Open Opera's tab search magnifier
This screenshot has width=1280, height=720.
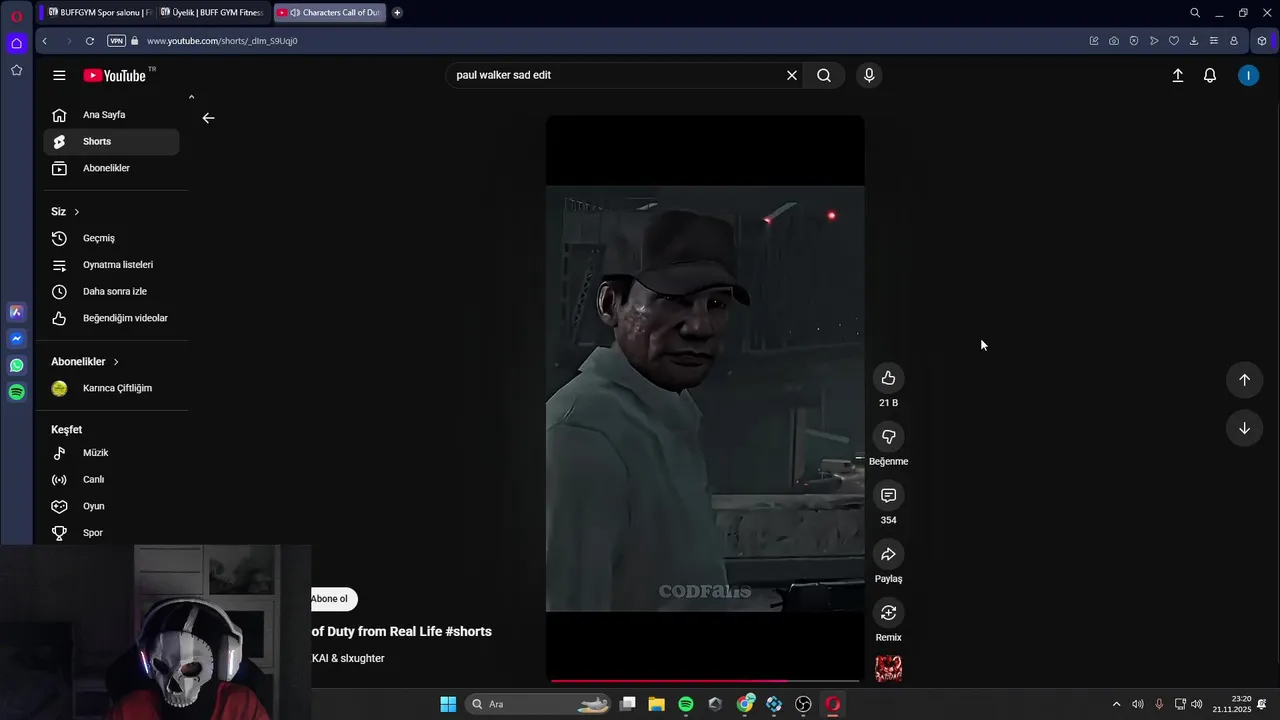pyautogui.click(x=1195, y=13)
